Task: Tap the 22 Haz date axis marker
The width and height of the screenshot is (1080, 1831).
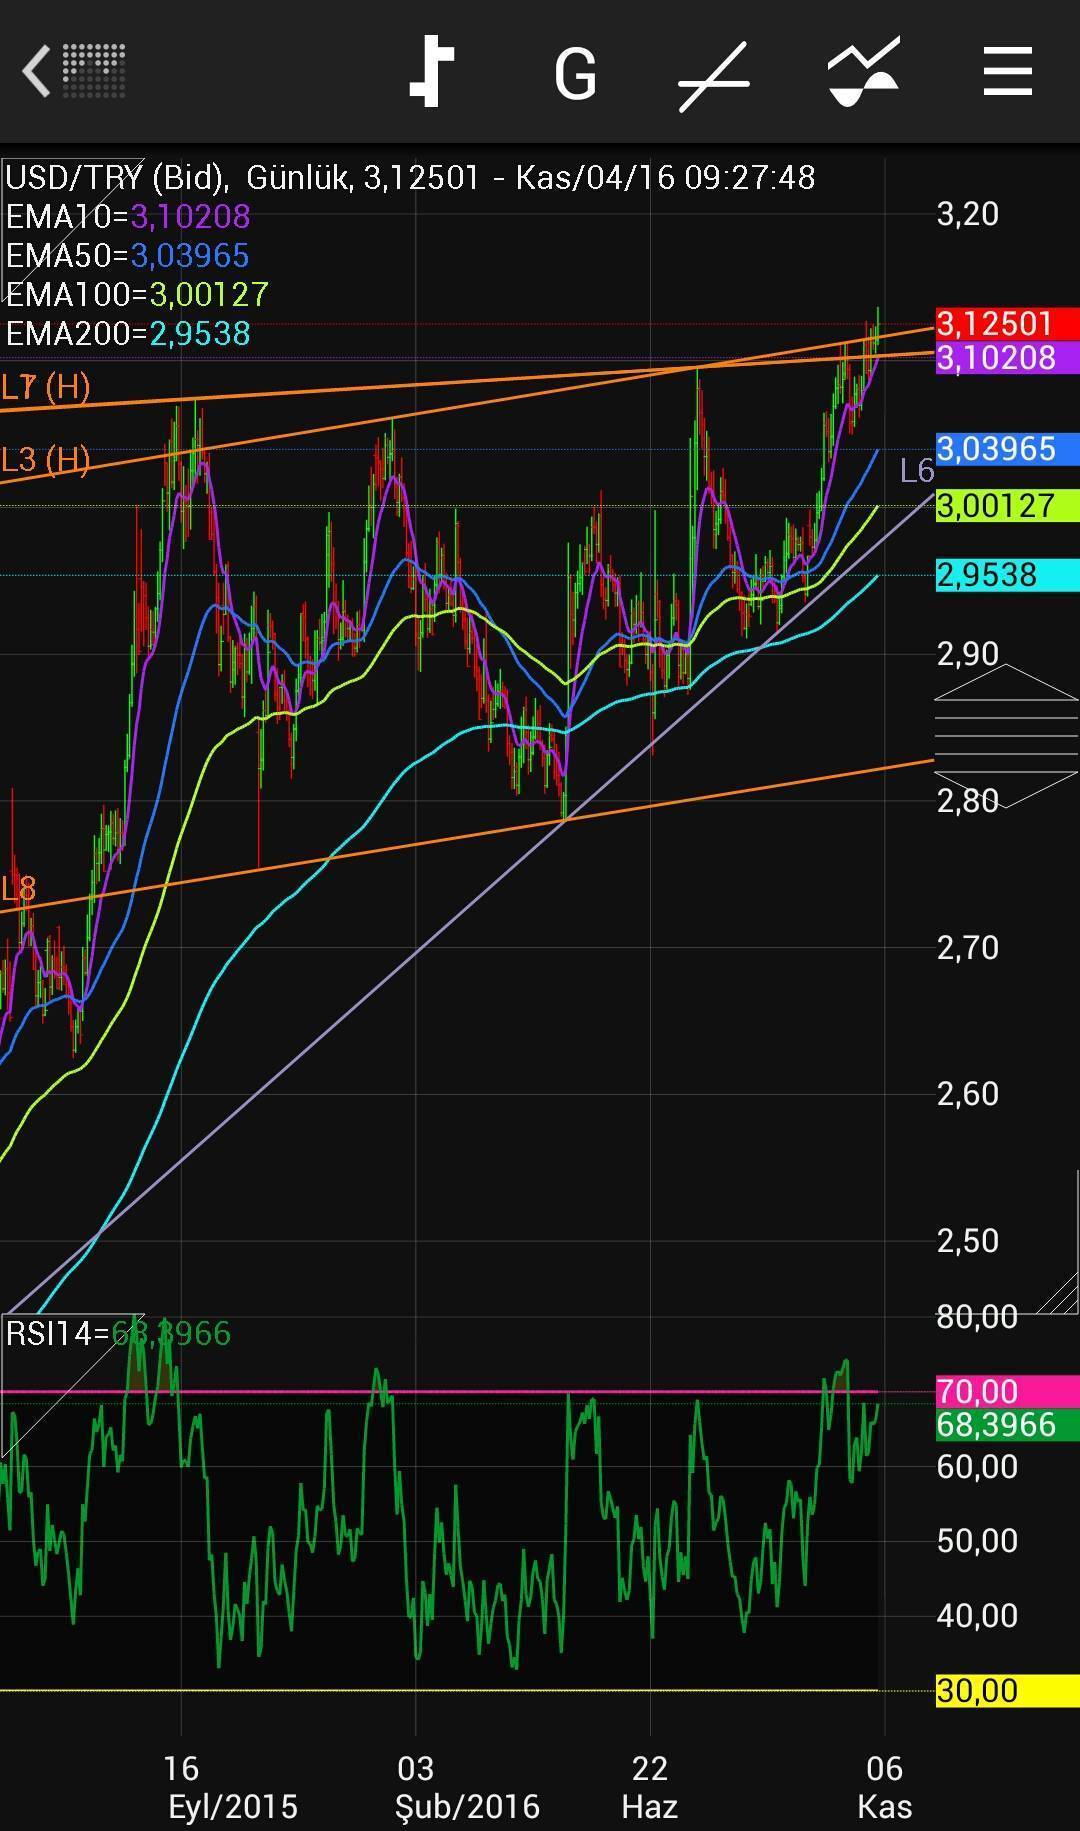Action: [x=650, y=1786]
